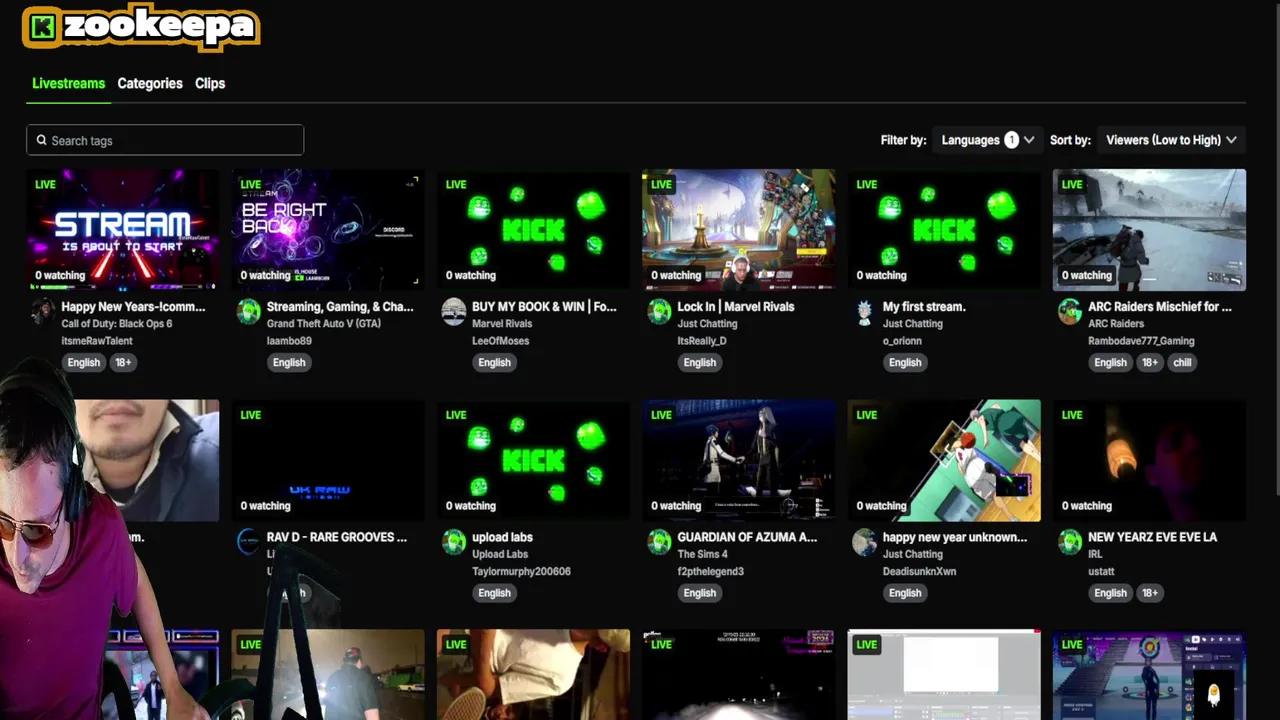Open Grand Theft Auto V (GTA) category
The width and height of the screenshot is (1280, 720).
(324, 324)
